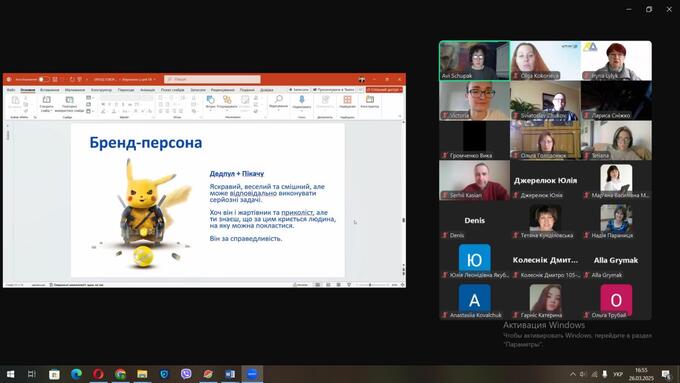Click the text Він за справедливість
680x383 pixels.
pyautogui.click(x=246, y=239)
